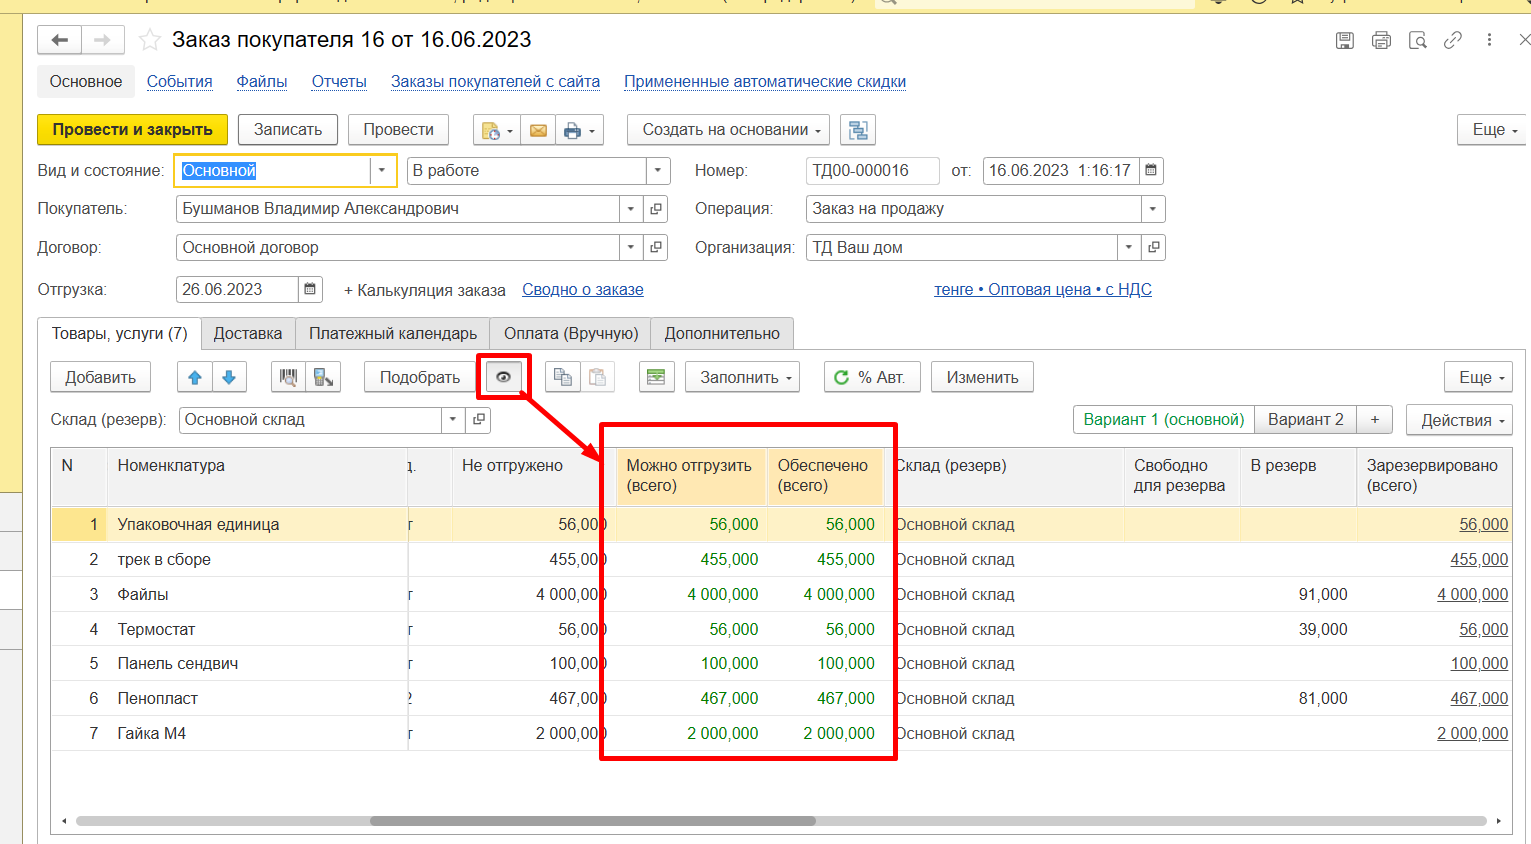Open the Платежный календарь tab
This screenshot has width=1531, height=844.
click(393, 333)
